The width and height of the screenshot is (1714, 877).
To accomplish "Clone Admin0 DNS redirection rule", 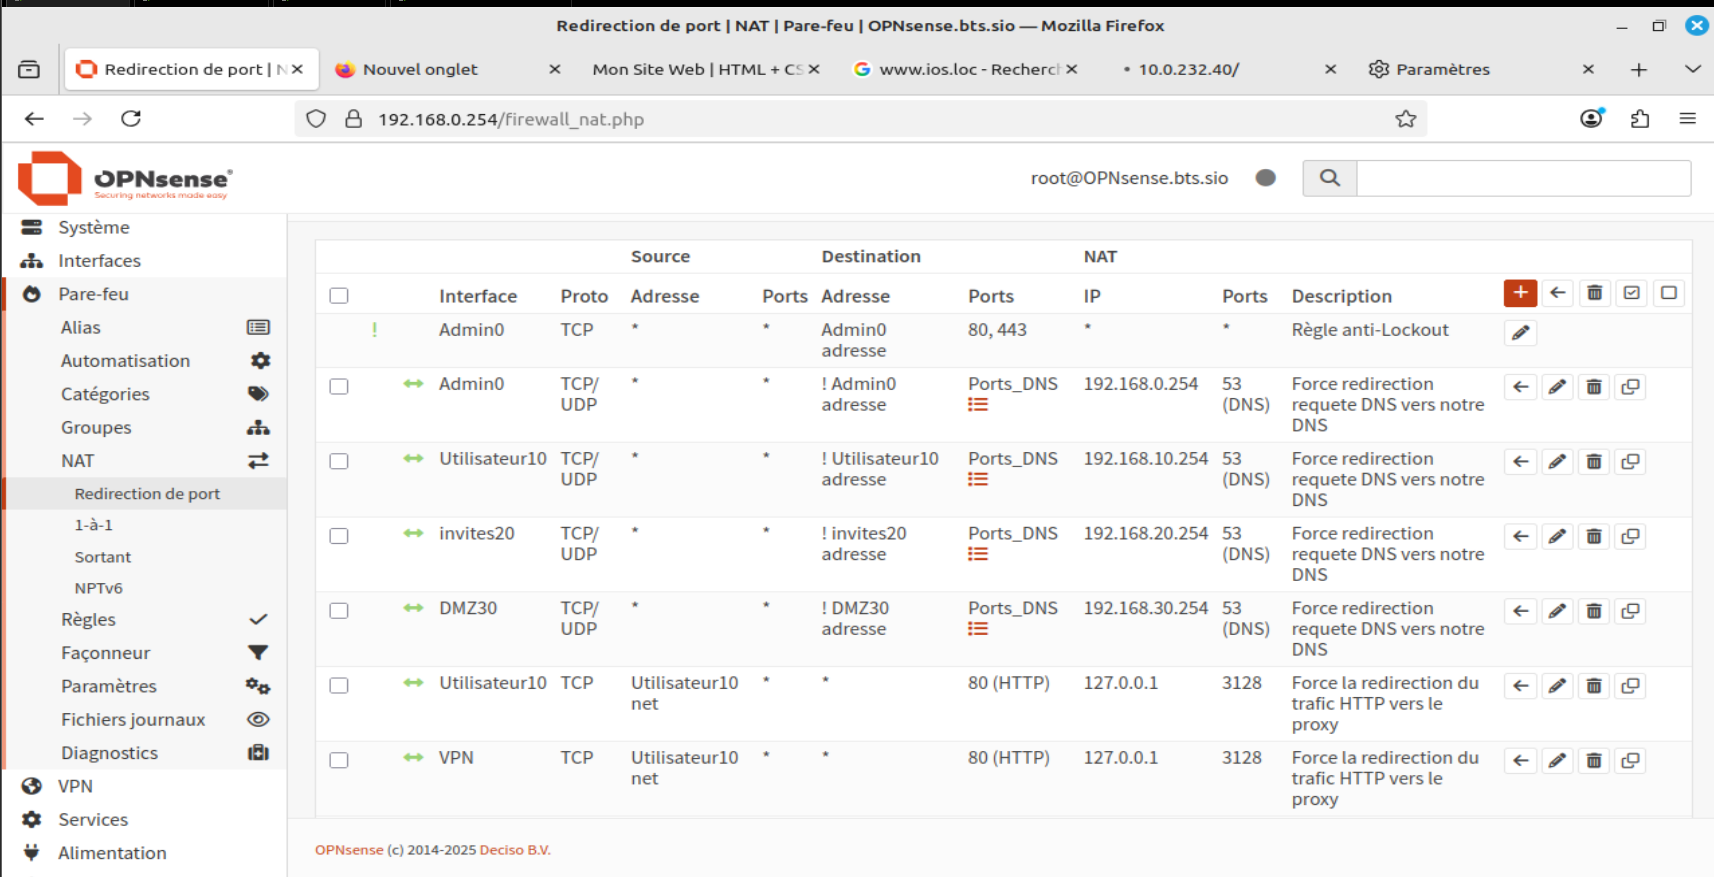I will tap(1630, 387).
